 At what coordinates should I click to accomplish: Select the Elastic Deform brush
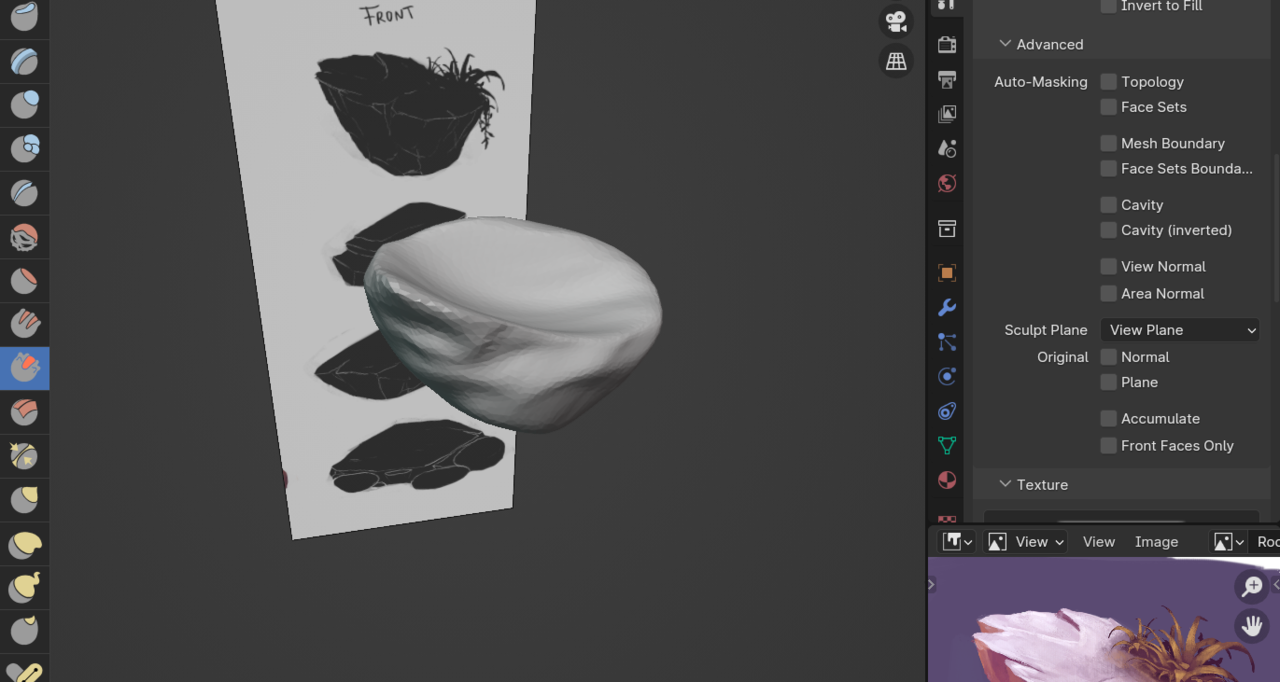(24, 544)
